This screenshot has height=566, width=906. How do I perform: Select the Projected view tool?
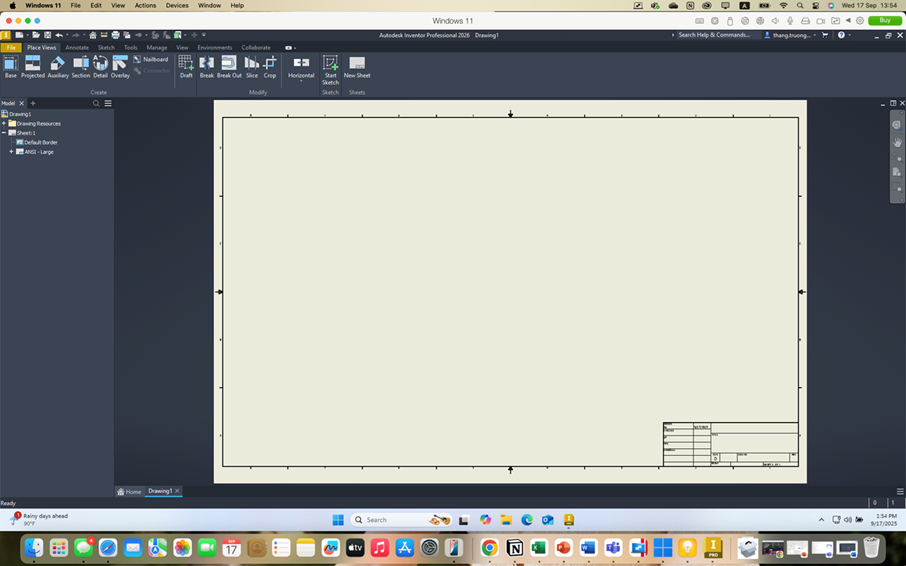click(32, 66)
